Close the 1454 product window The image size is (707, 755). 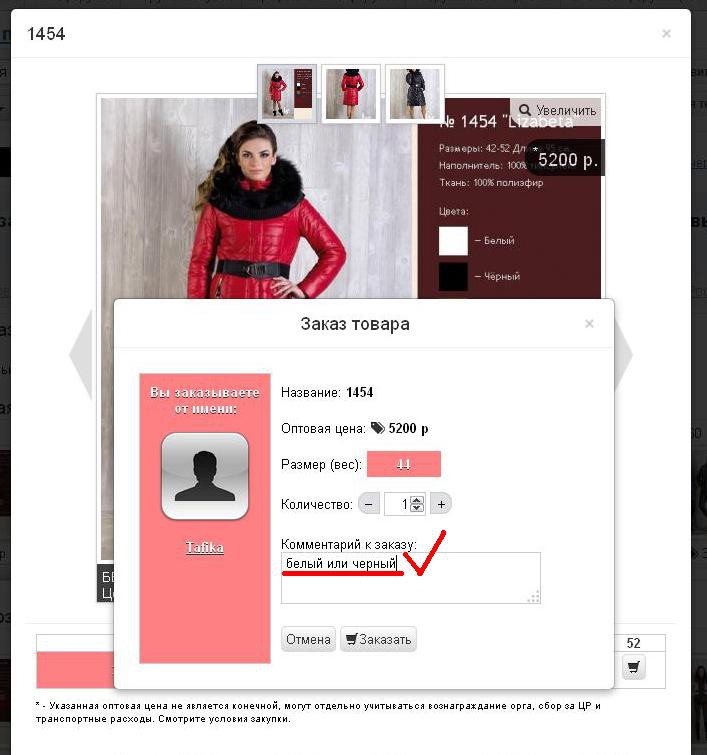point(666,33)
